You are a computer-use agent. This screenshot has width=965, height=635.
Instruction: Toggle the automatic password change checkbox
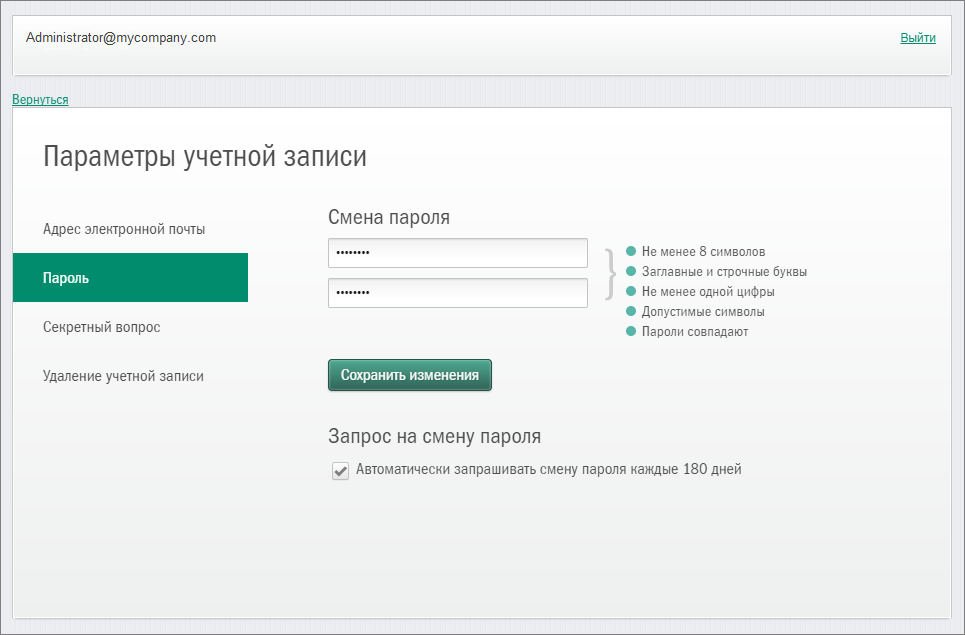[340, 470]
